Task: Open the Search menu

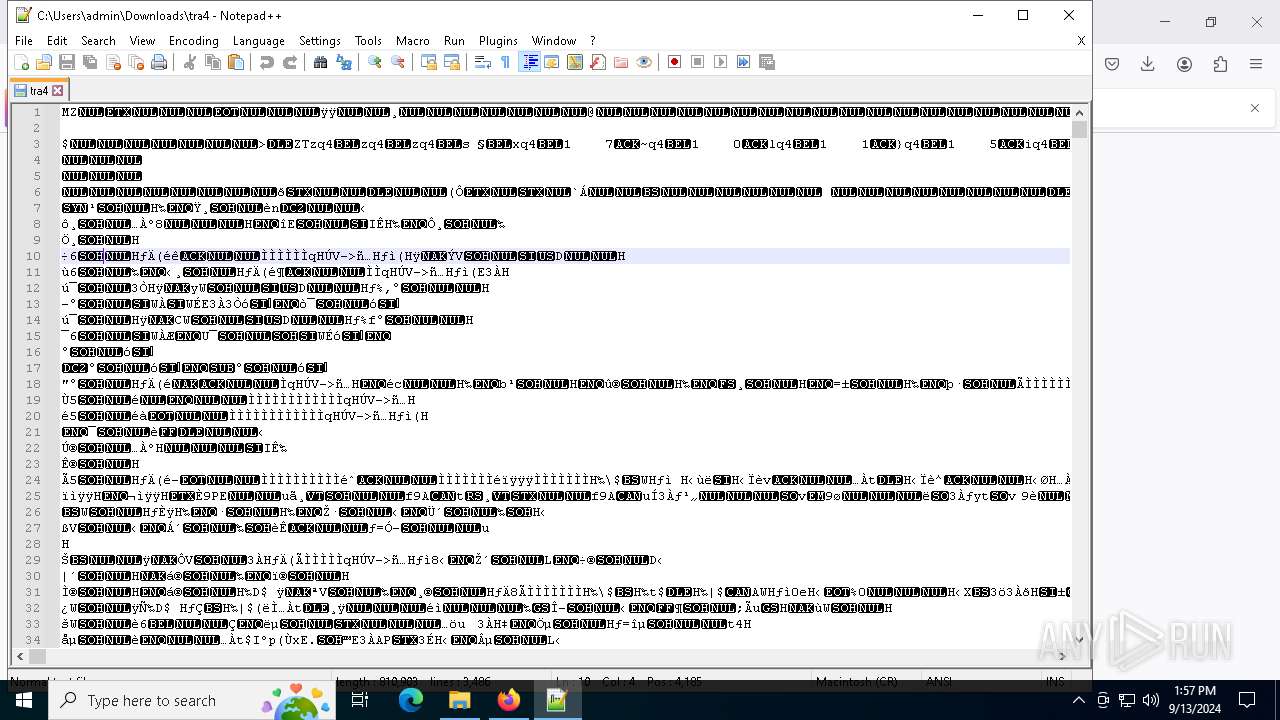Action: 98,41
